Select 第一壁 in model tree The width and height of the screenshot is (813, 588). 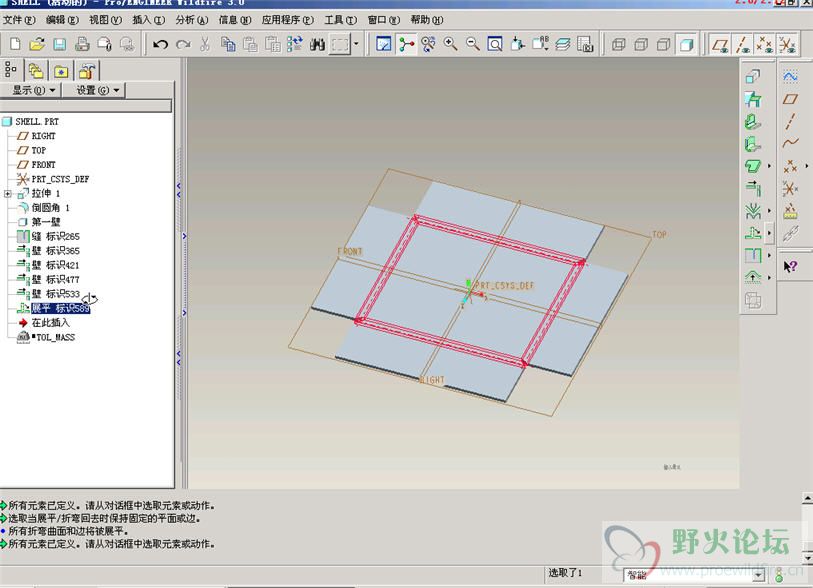(46, 222)
